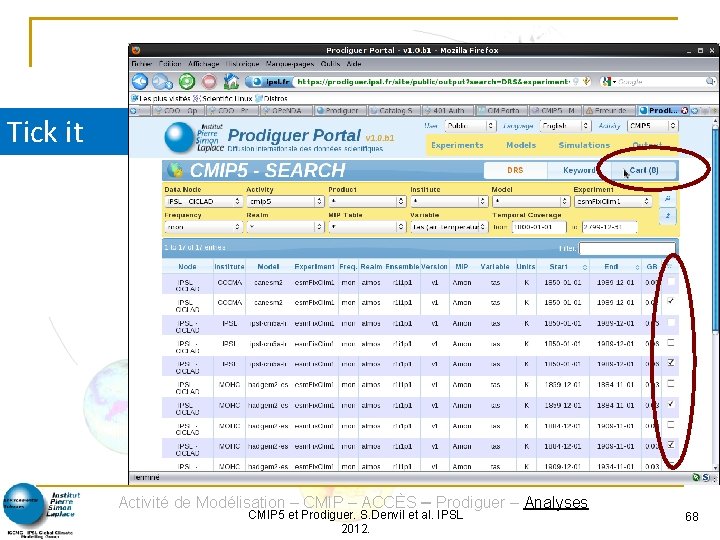Untick the checked CCCMA canesm2 row checkbox

click(x=671, y=301)
